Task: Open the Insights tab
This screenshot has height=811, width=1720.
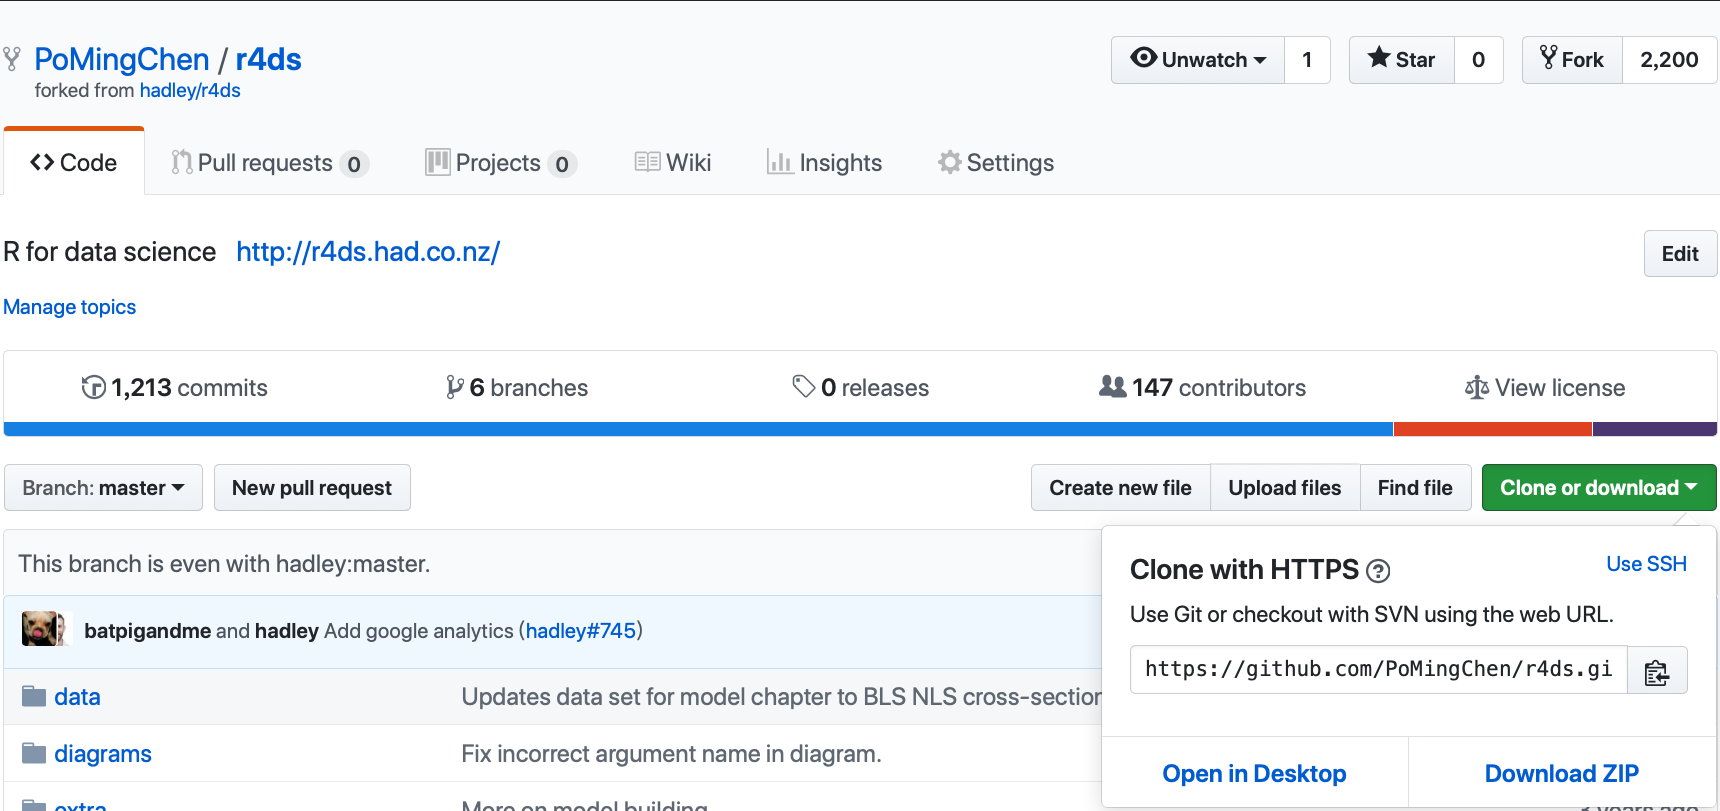Action: point(824,163)
